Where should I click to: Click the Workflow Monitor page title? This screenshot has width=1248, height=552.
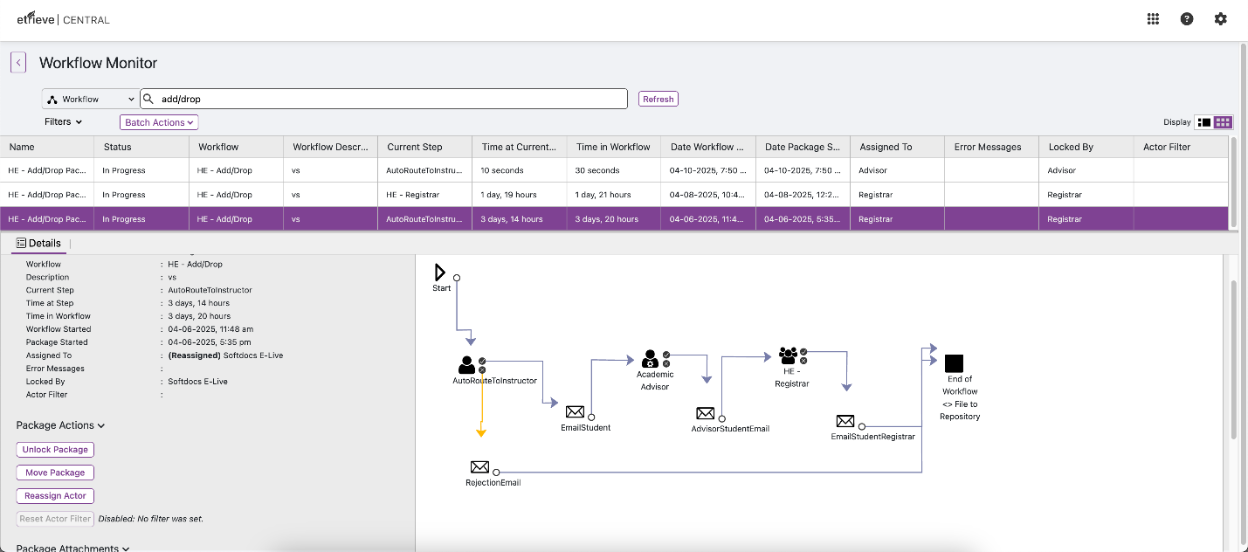[98, 63]
